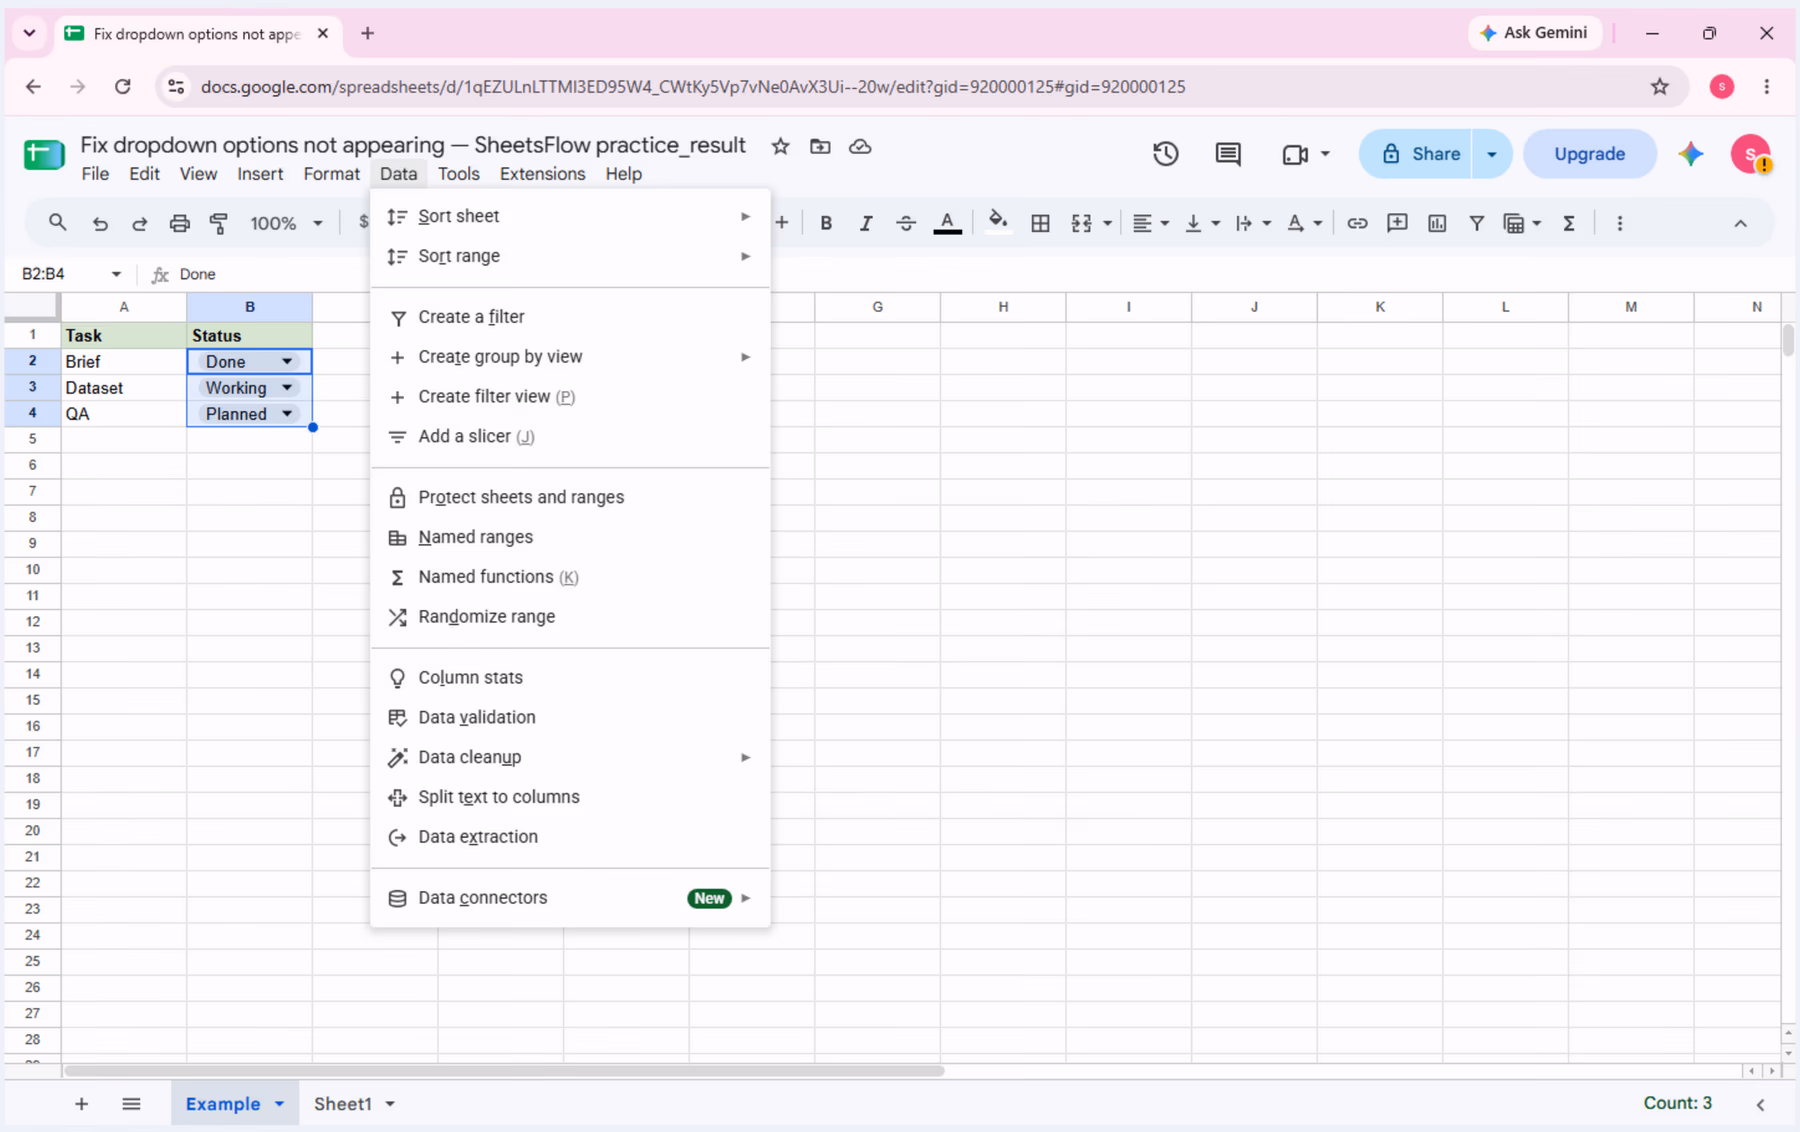Open the Working status dropdown
The width and height of the screenshot is (1800, 1132).
(287, 387)
